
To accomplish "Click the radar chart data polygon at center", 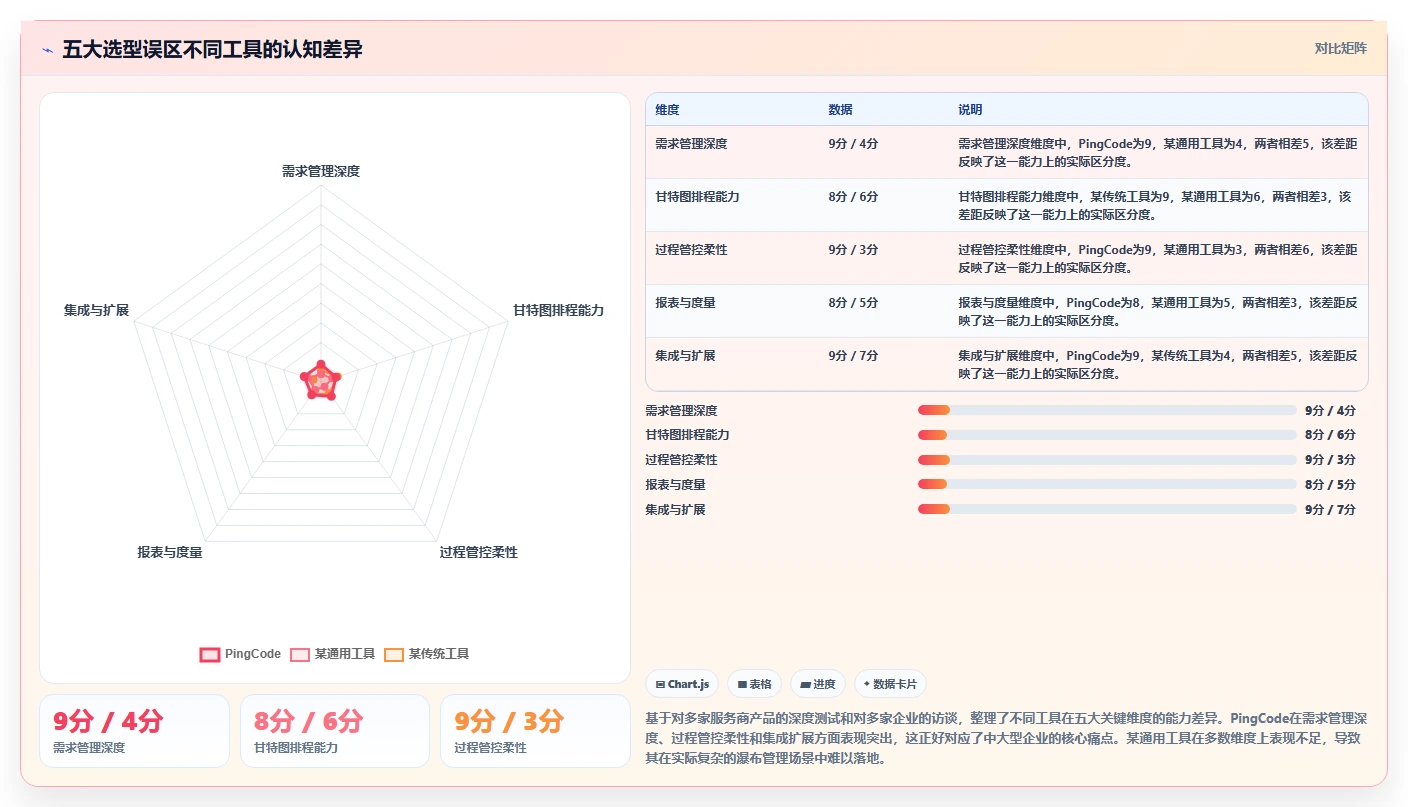I will 321,381.
